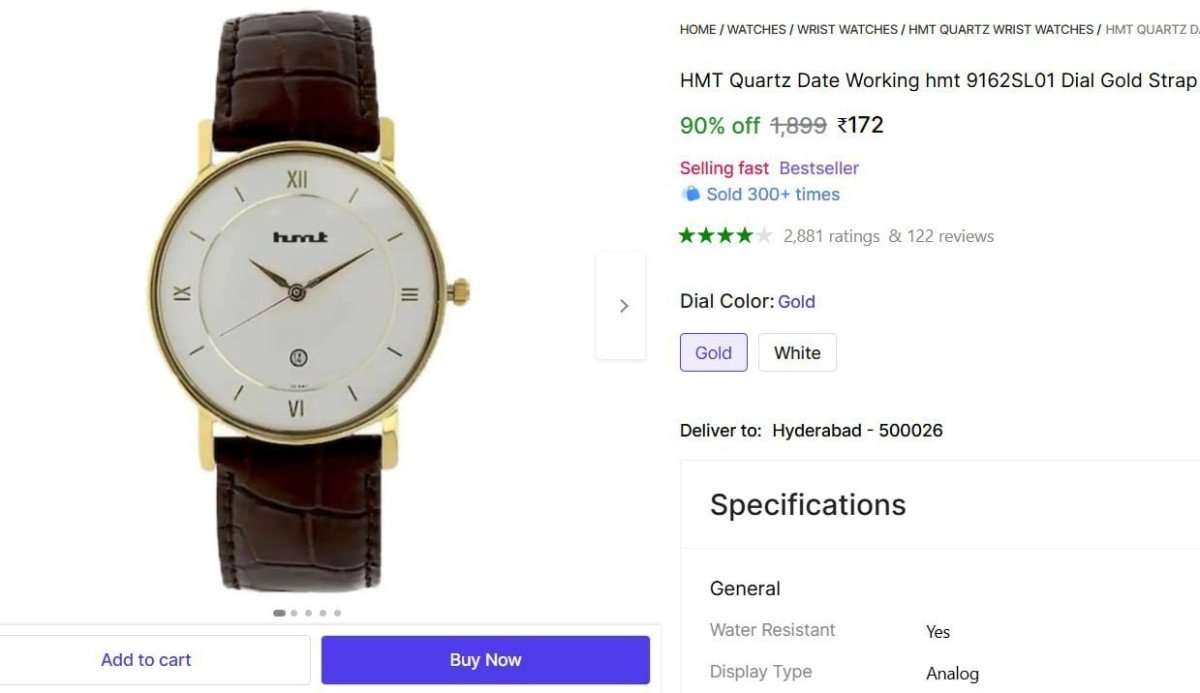Open the HOME breadcrumb link

[697, 29]
